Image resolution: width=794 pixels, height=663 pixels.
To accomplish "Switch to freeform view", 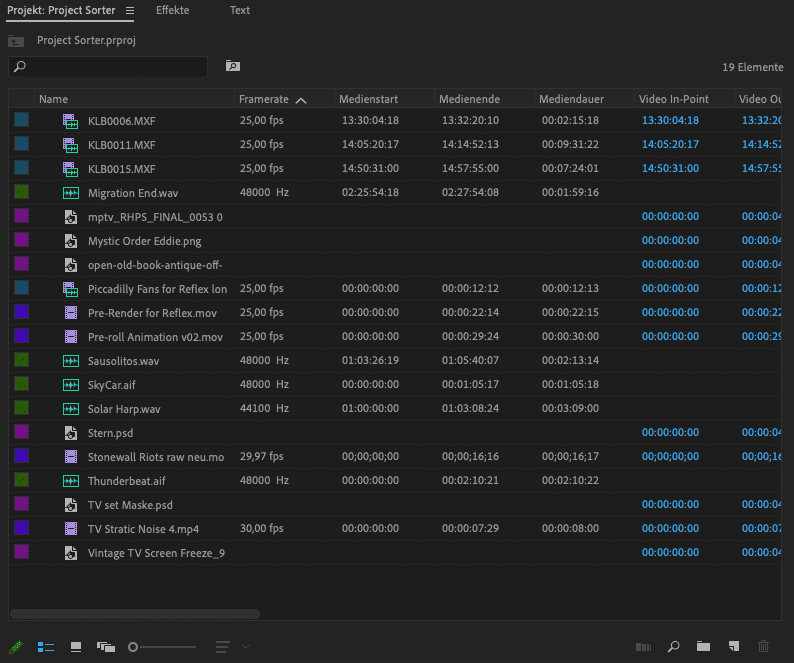I will 106,647.
